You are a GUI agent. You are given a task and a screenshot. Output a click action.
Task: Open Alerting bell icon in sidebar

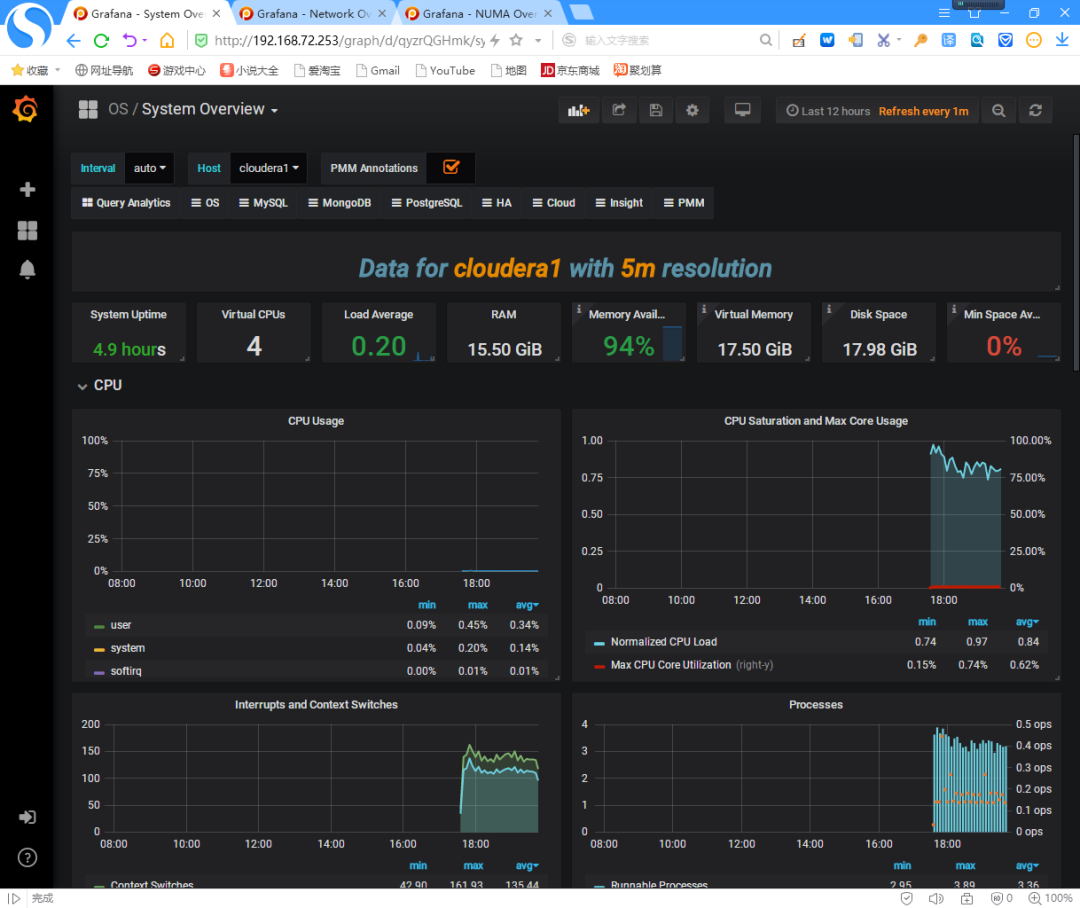27,269
